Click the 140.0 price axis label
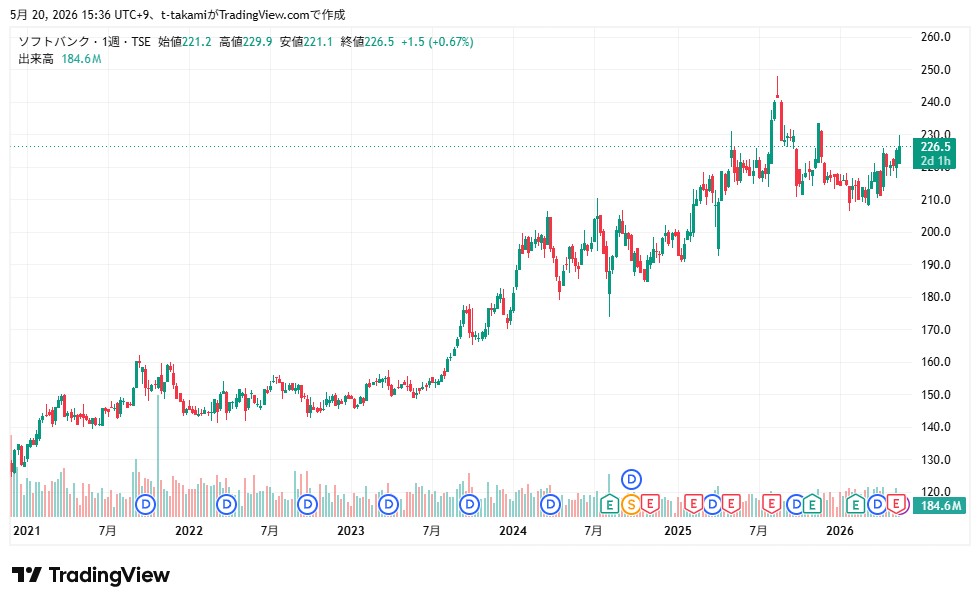The width and height of the screenshot is (980, 605). click(936, 427)
